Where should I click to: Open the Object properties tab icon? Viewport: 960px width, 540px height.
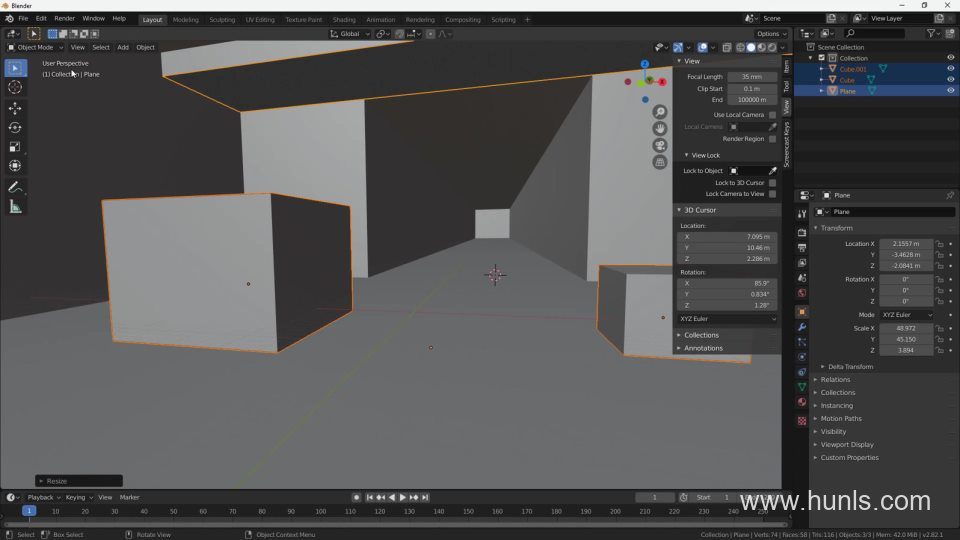click(802, 312)
